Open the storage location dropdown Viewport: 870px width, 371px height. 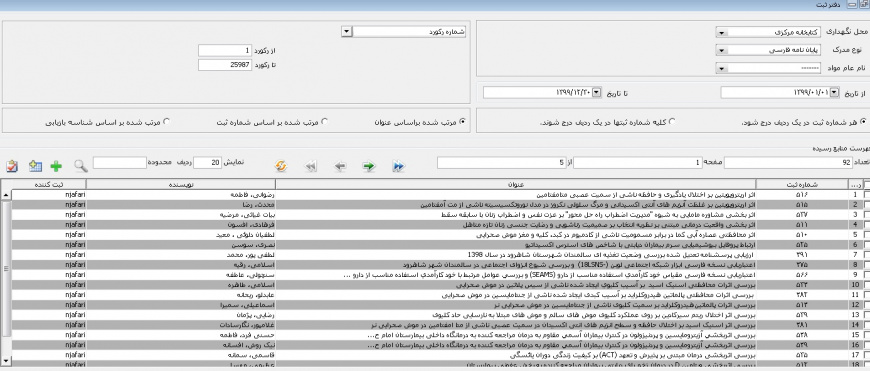tap(721, 33)
